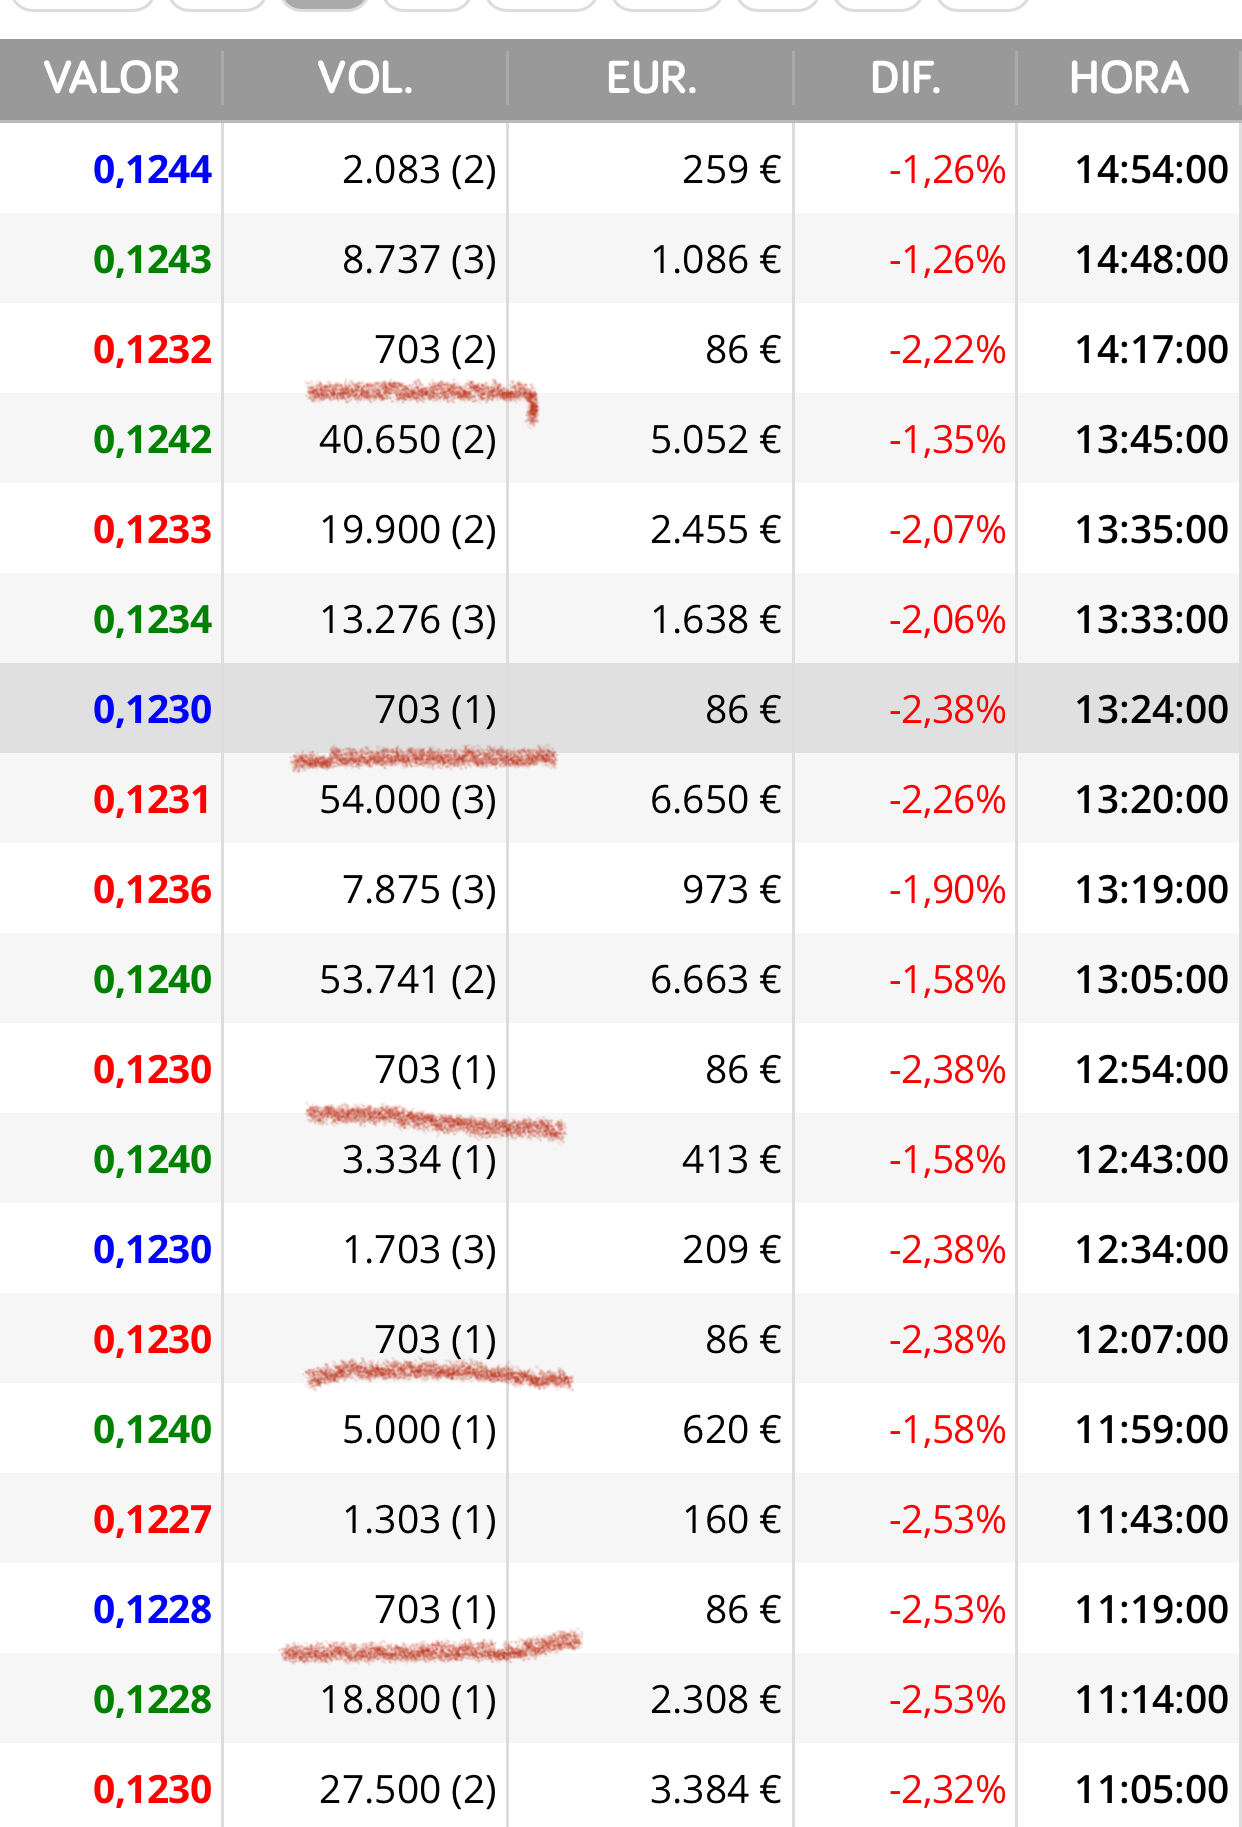1242x1827 pixels.
Task: Select the 14:17:00 trade row
Action: 621,349
